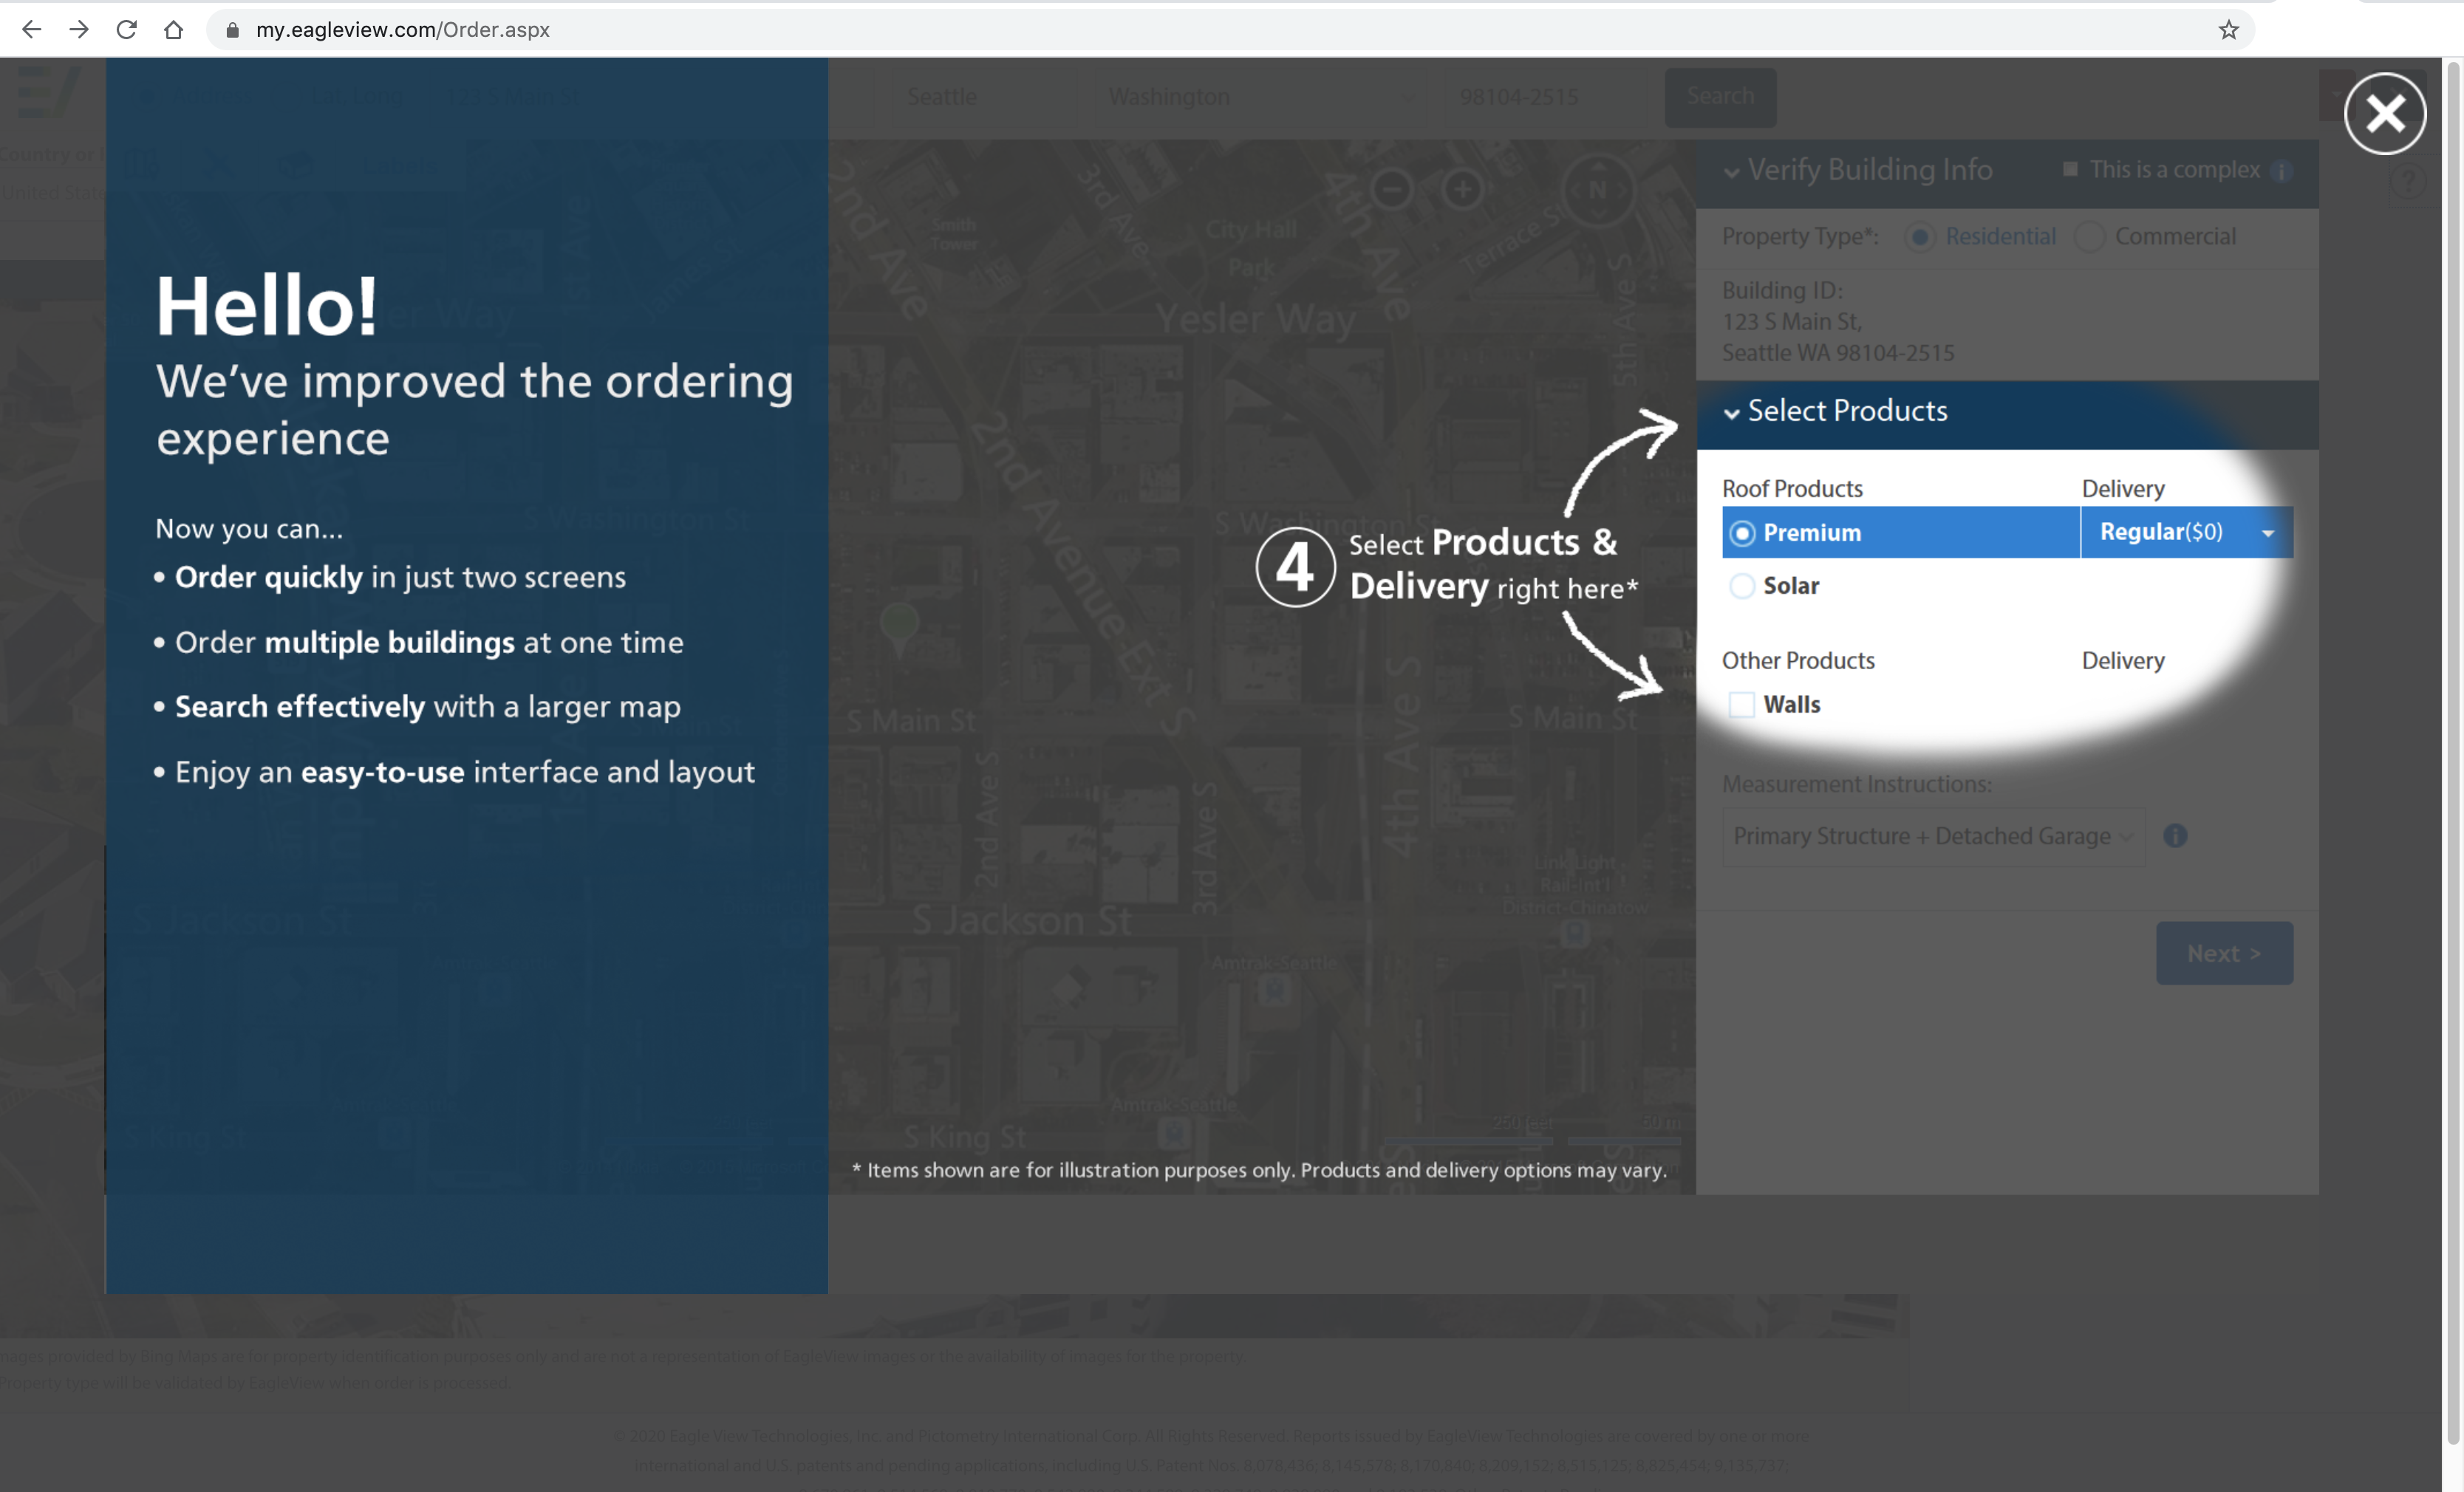Select the Commercial property type
The image size is (2464, 1492).
tap(2088, 237)
